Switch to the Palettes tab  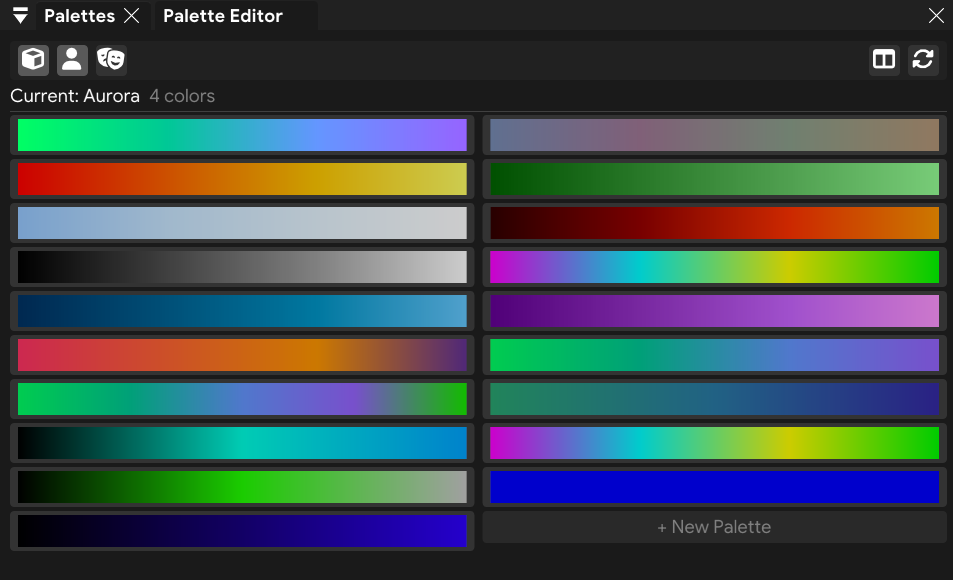(x=80, y=16)
